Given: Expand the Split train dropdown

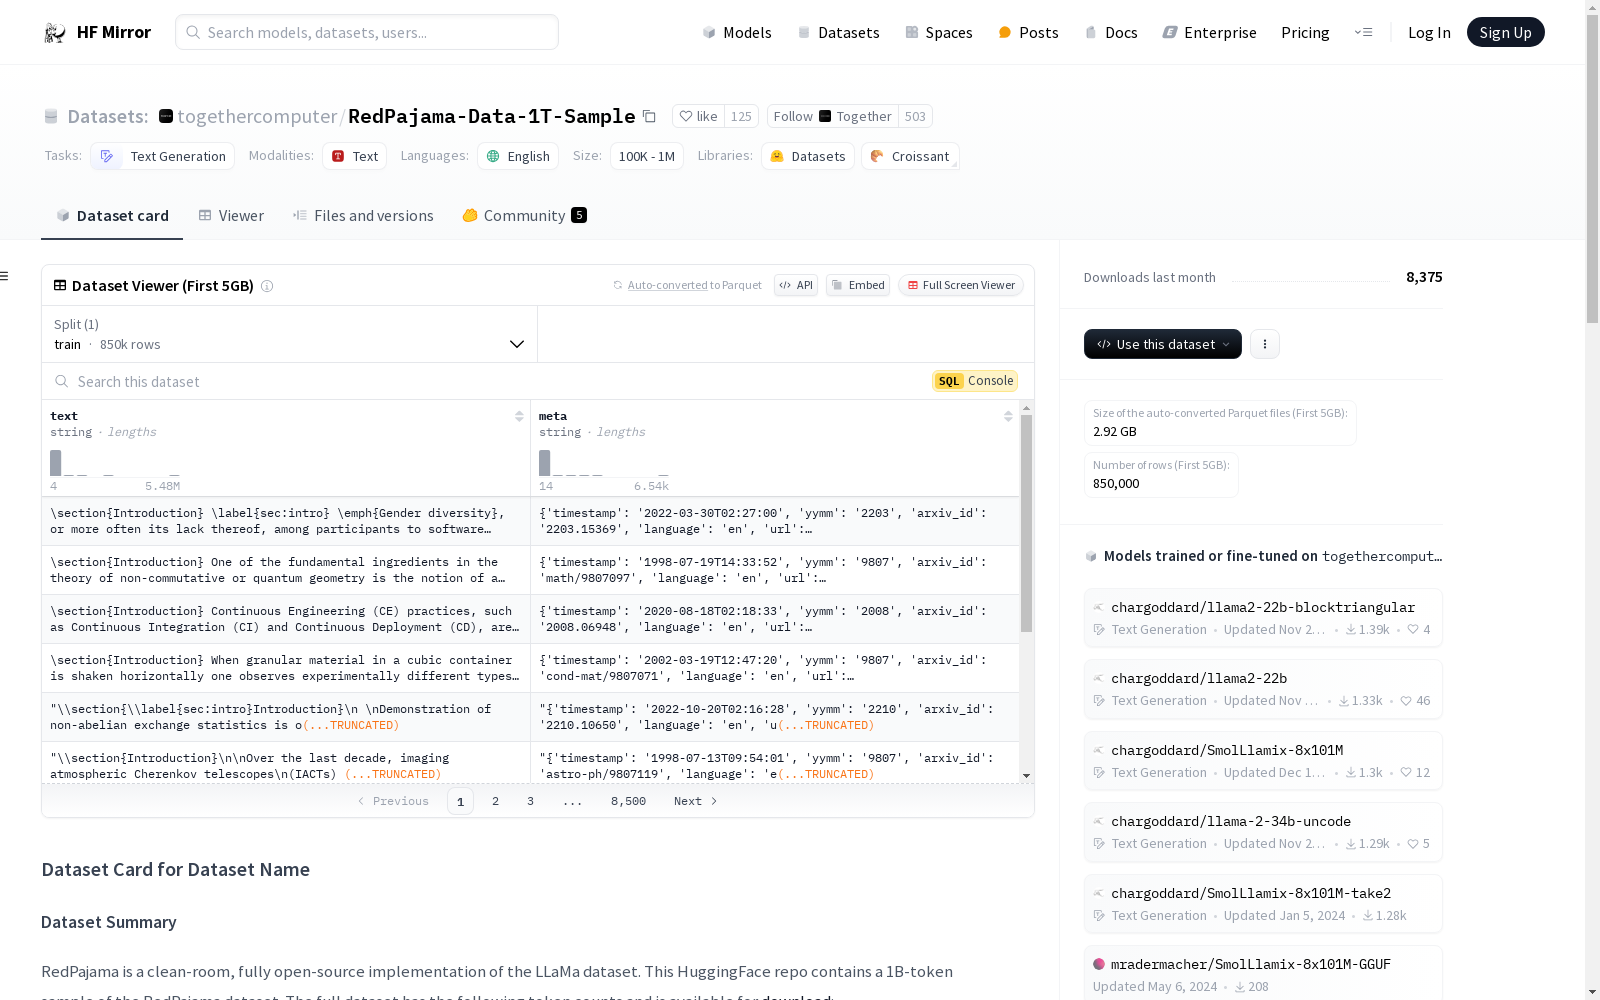Looking at the screenshot, I should click(x=289, y=334).
